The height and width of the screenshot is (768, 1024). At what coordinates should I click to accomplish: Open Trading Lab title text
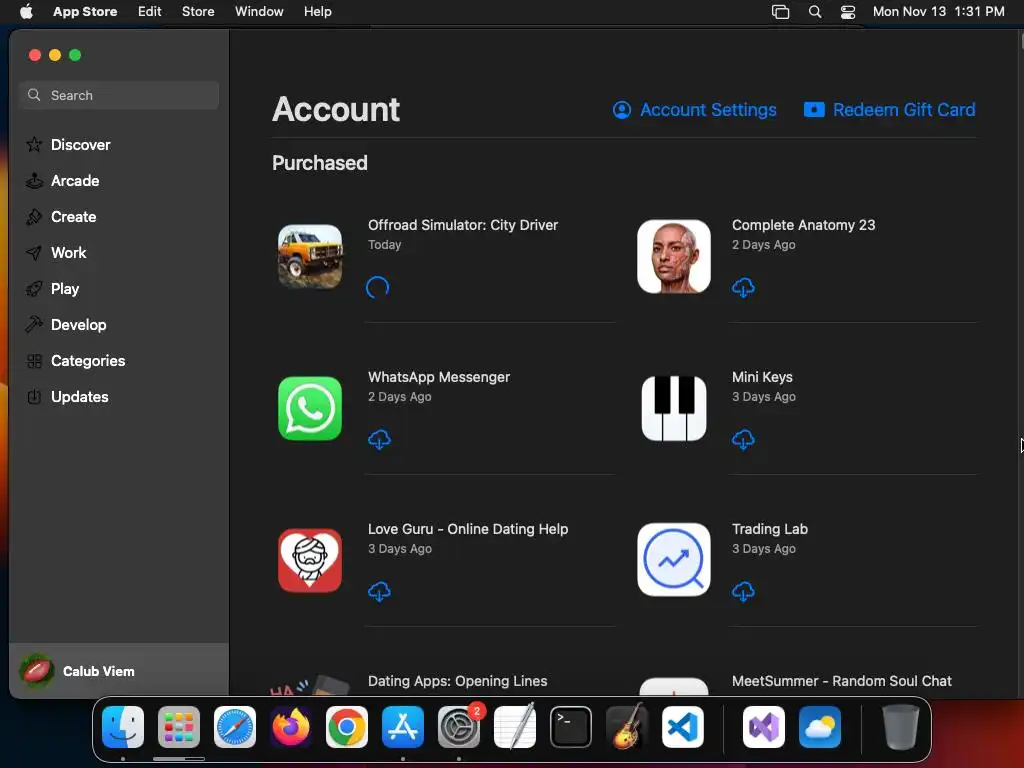770,529
